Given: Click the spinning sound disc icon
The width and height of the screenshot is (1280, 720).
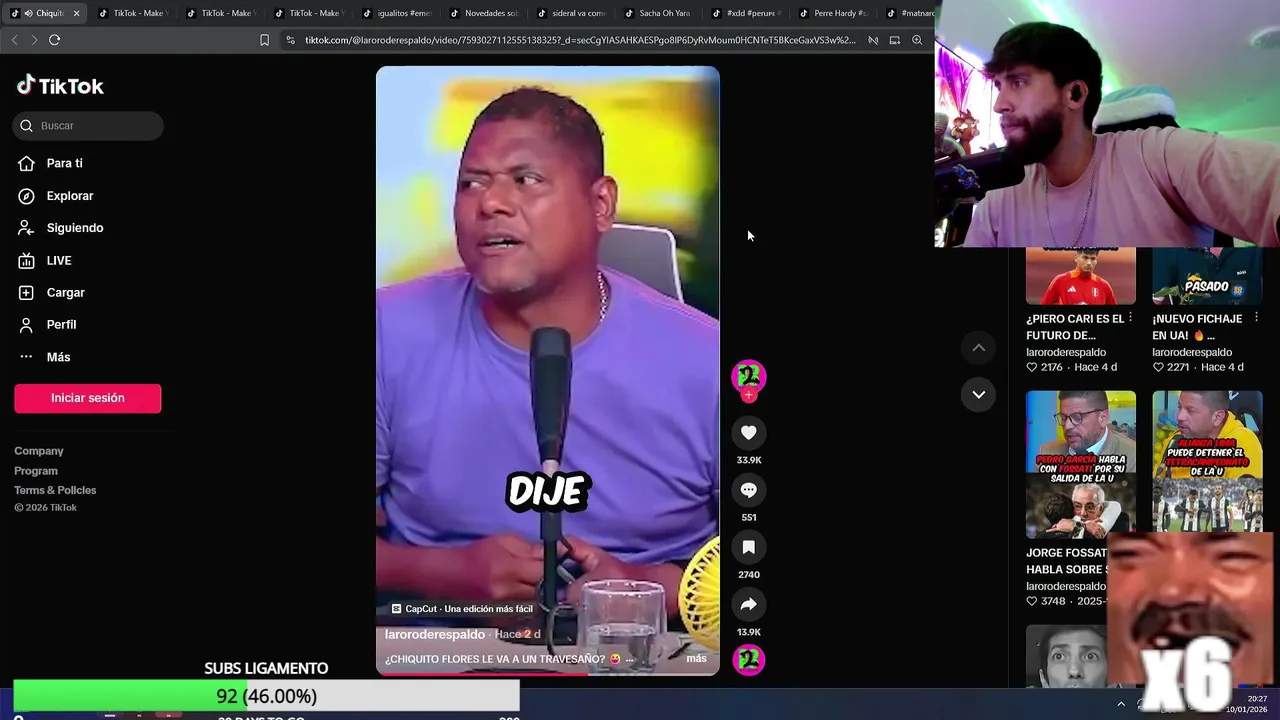Looking at the screenshot, I should (x=748, y=660).
